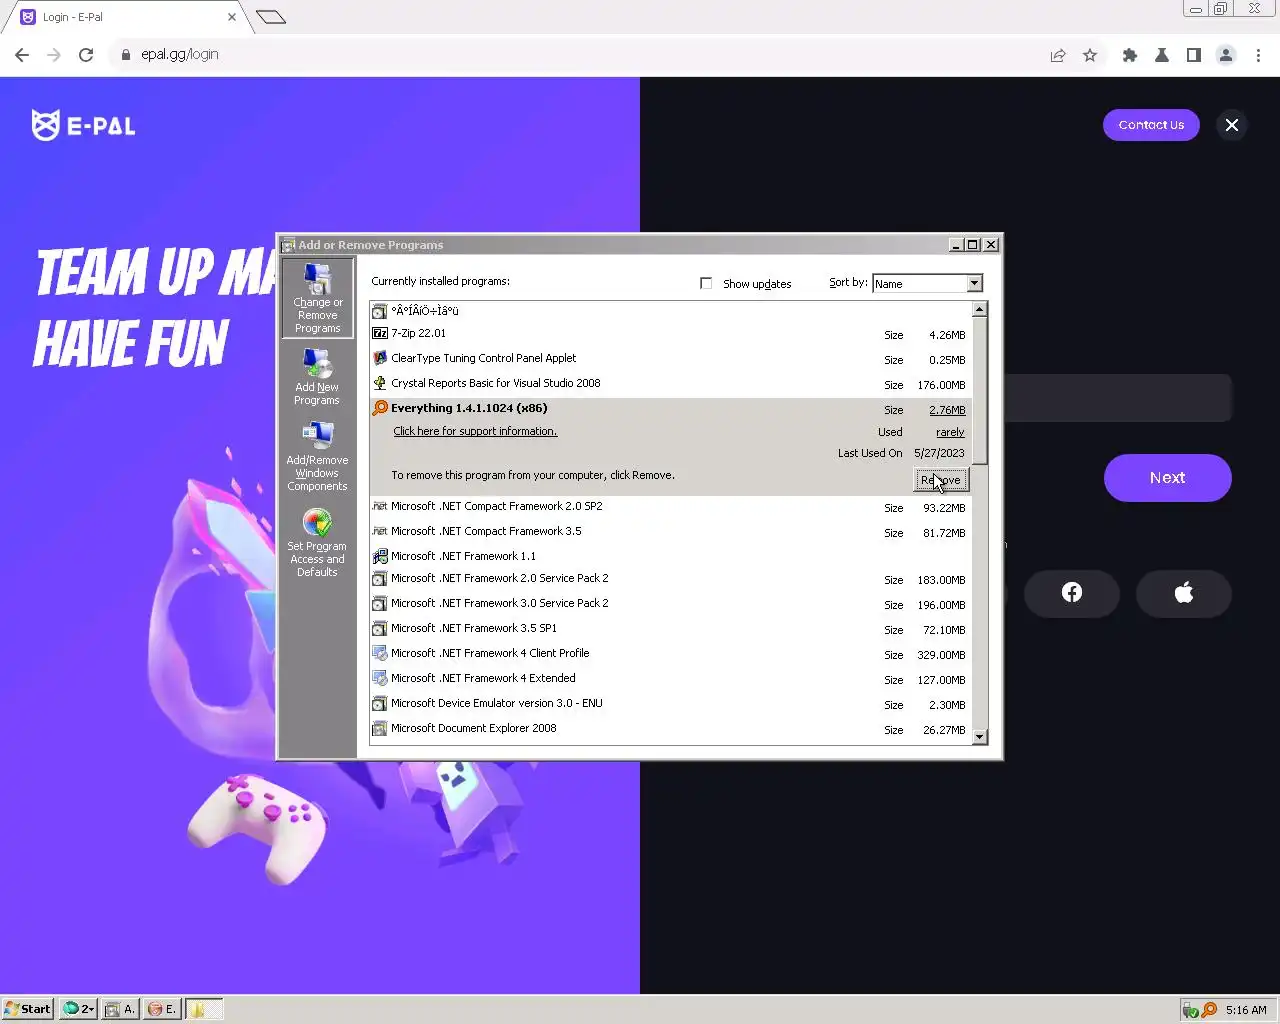Viewport: 1280px width, 1024px height.
Task: Open the browser extensions puzzle icon
Action: (x=1130, y=55)
